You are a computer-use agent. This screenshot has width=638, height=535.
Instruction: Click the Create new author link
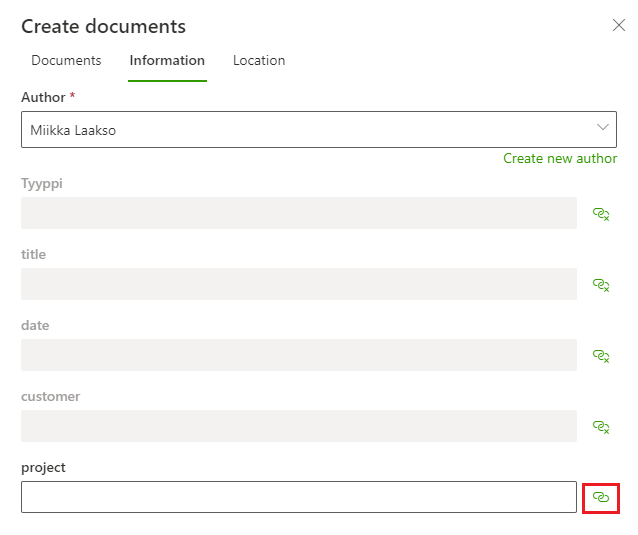(x=560, y=158)
